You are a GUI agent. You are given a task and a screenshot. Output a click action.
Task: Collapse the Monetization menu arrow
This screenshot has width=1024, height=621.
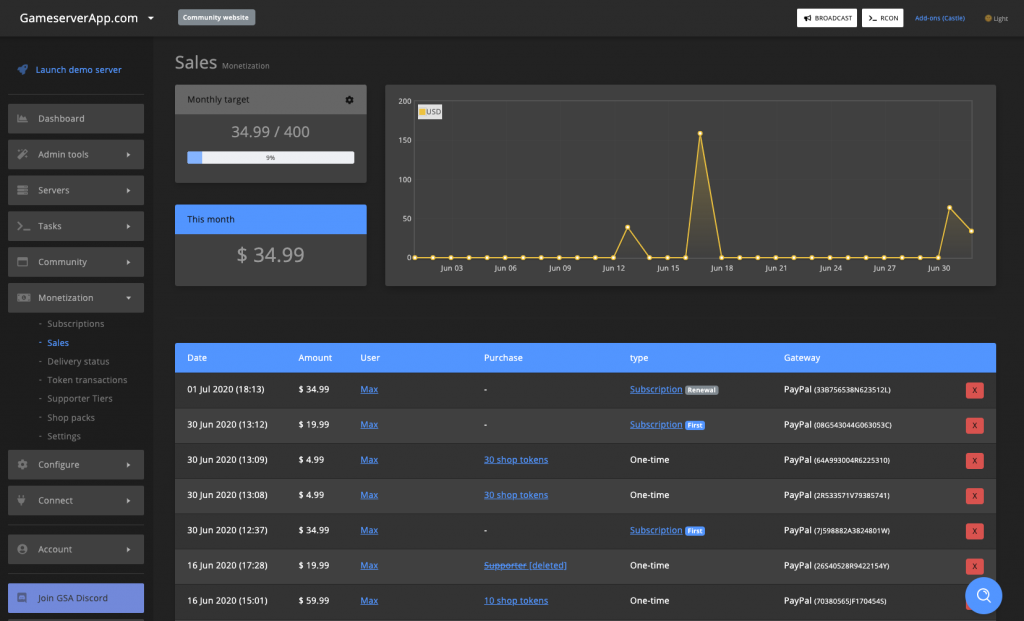click(129, 298)
